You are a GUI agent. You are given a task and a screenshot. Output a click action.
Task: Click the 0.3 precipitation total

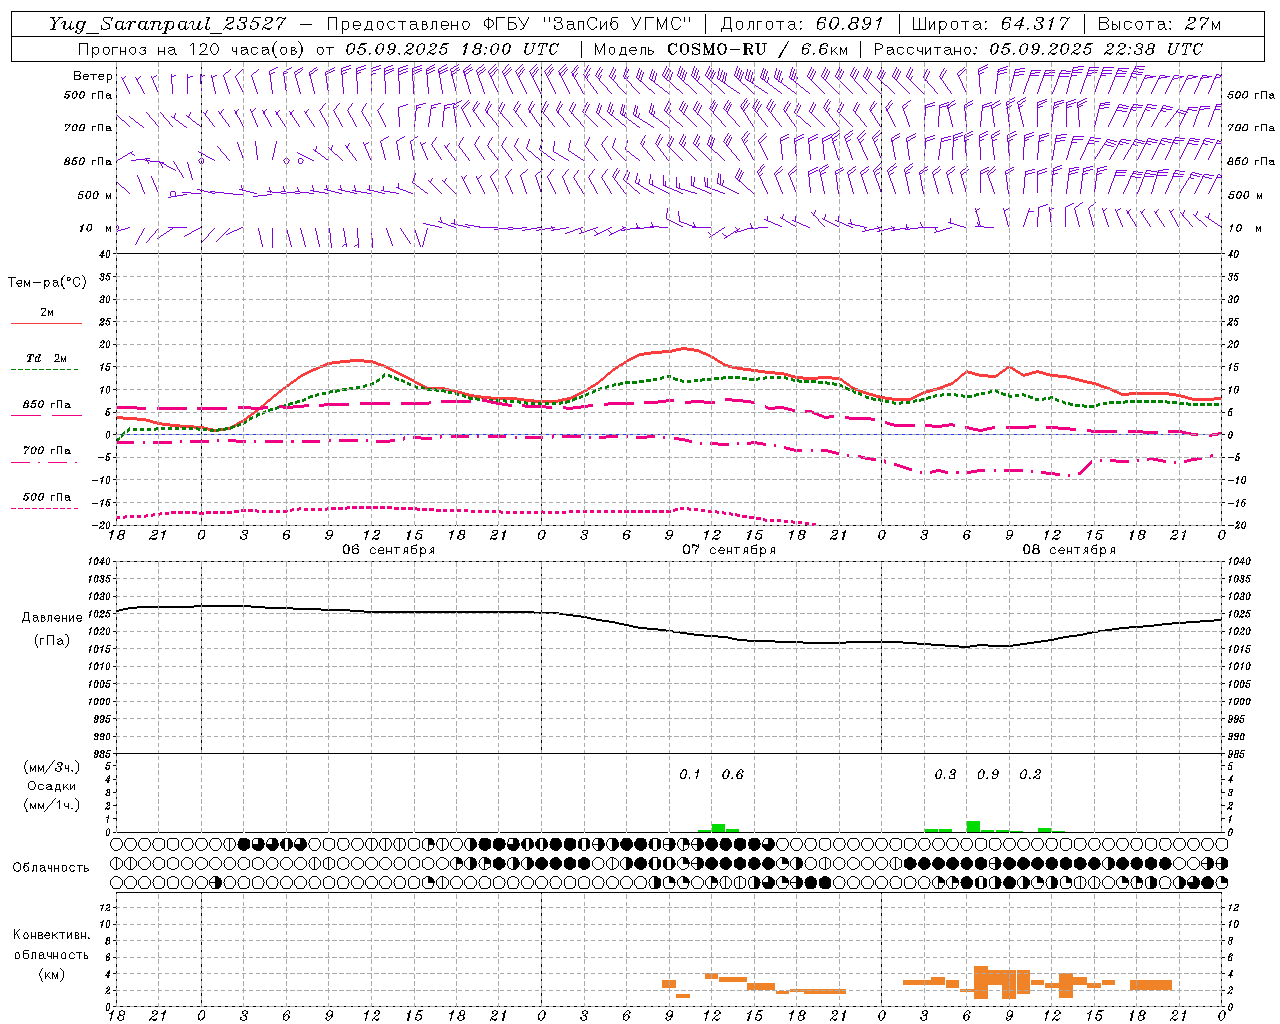click(945, 774)
